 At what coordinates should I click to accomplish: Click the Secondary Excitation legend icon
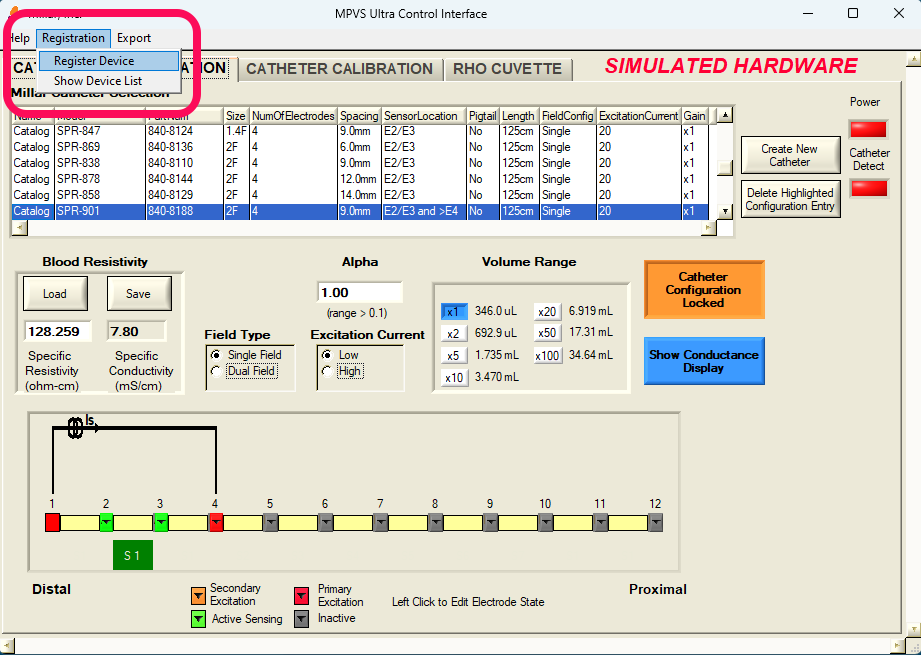[199, 596]
